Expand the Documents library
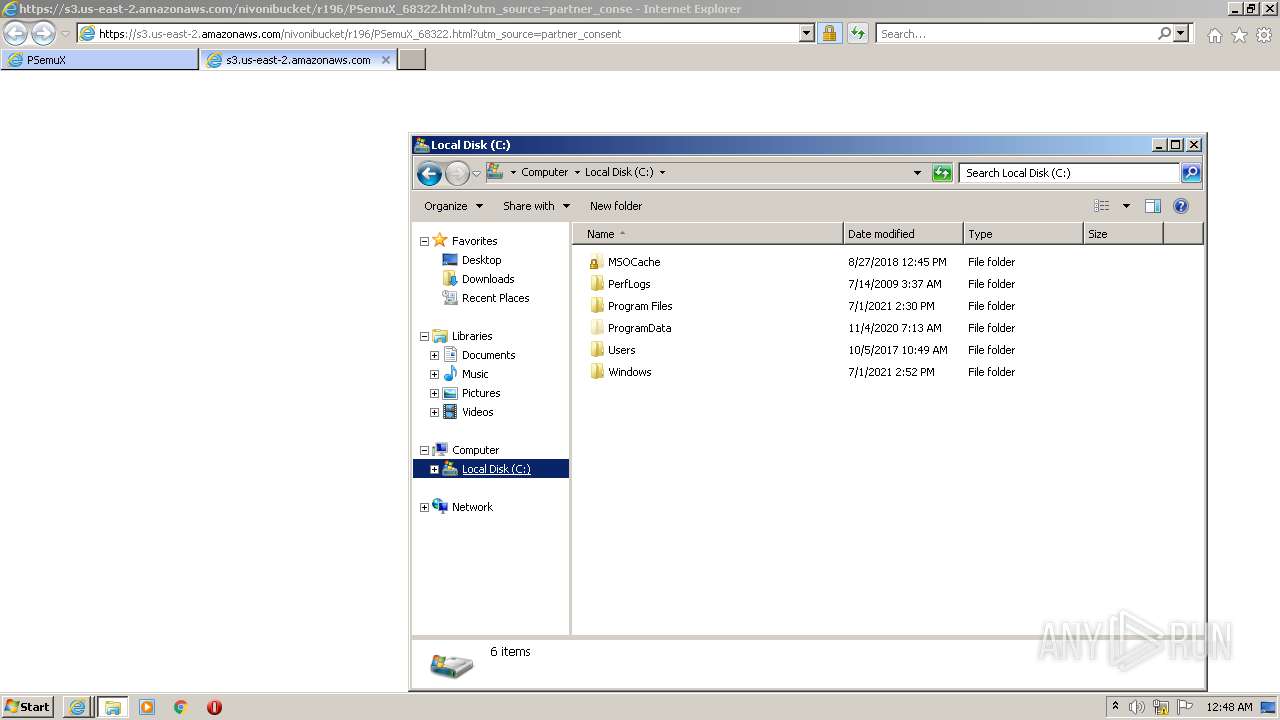The width and height of the screenshot is (1280, 720). point(434,355)
